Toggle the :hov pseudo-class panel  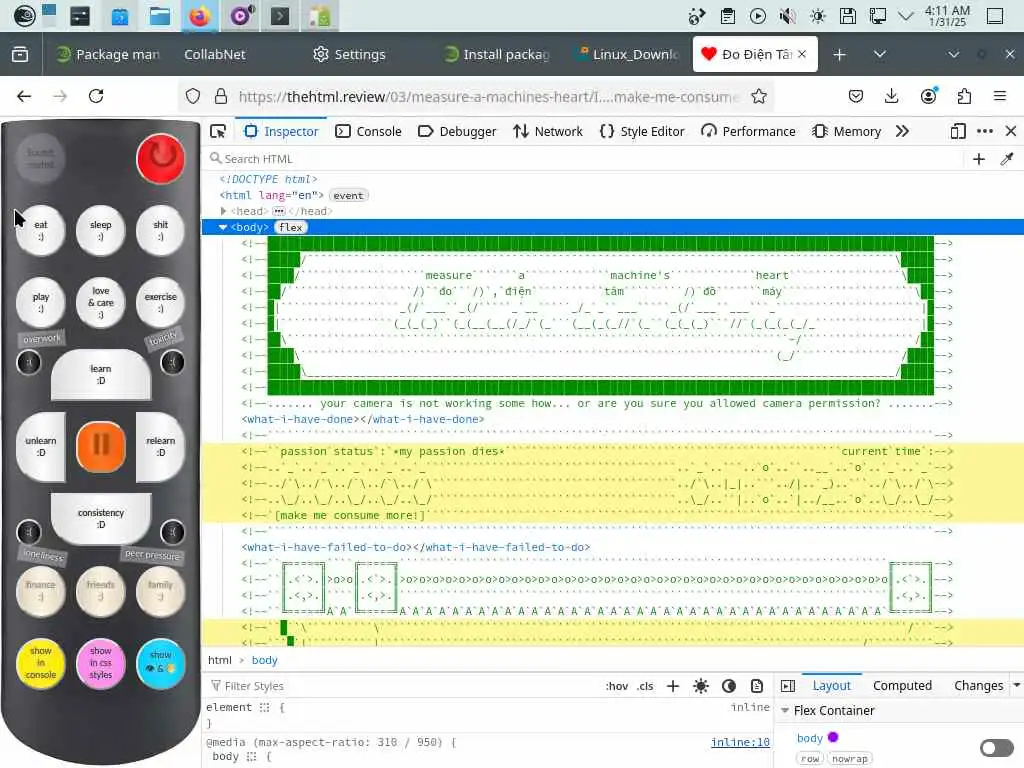(x=616, y=686)
